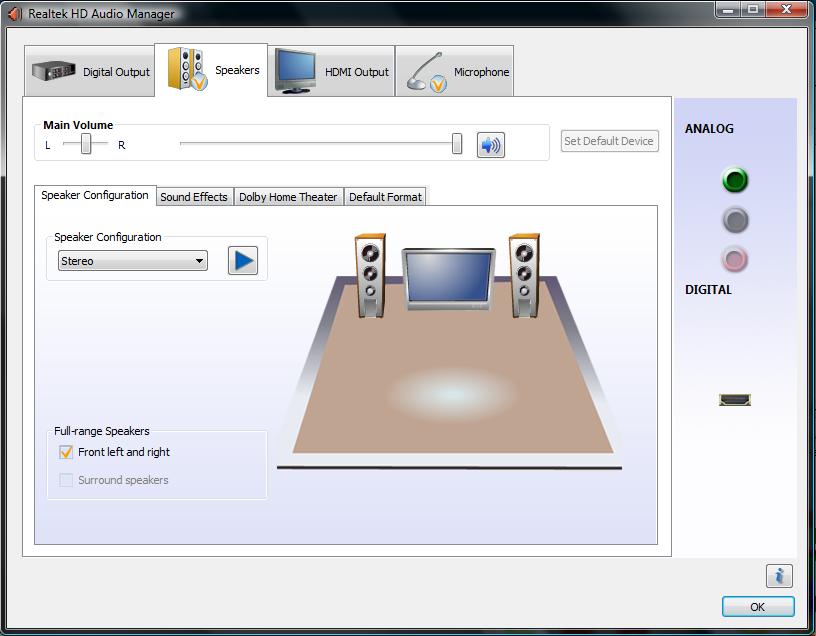Screen dimensions: 816x636
Task: Close the Realtek HD Audio Manager window
Action: coord(787,9)
